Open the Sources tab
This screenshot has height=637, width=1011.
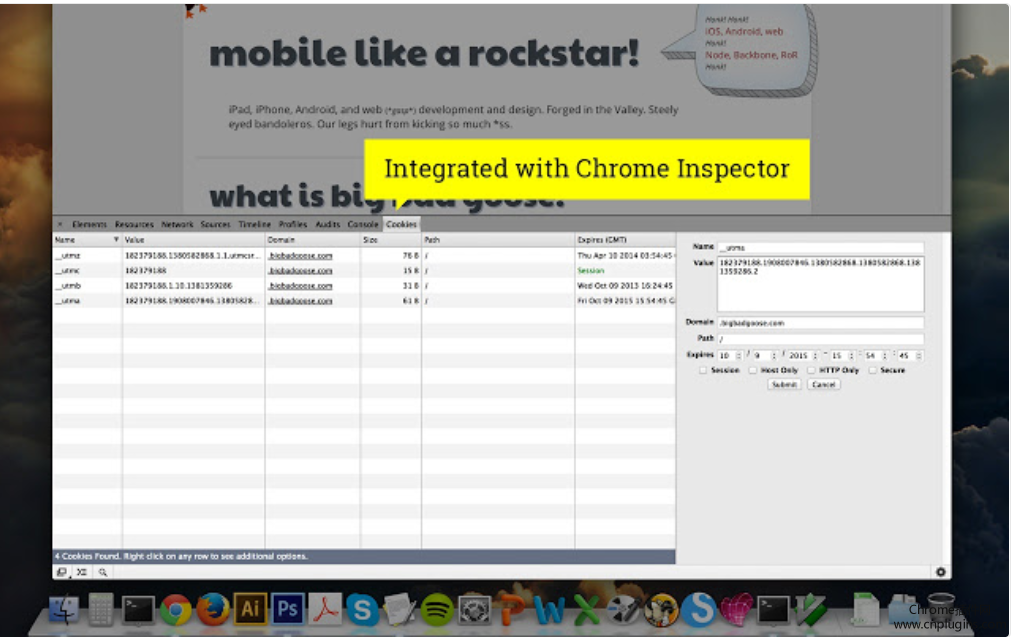[x=215, y=224]
